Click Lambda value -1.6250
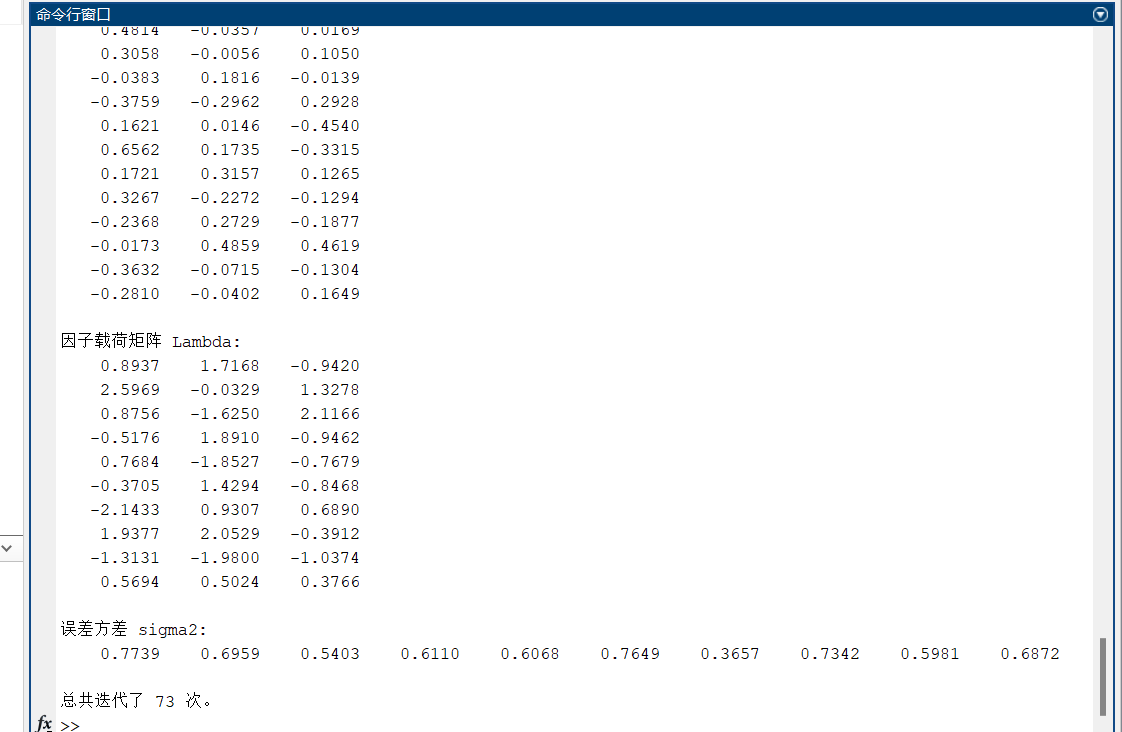This screenshot has width=1122, height=732. pos(225,414)
